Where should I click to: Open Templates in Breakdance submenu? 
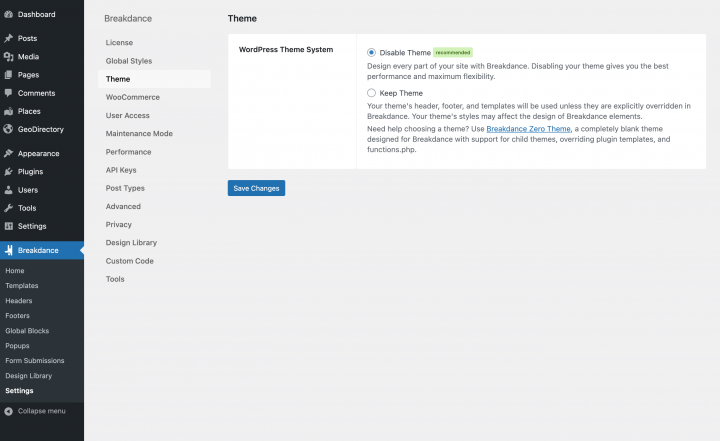22,286
